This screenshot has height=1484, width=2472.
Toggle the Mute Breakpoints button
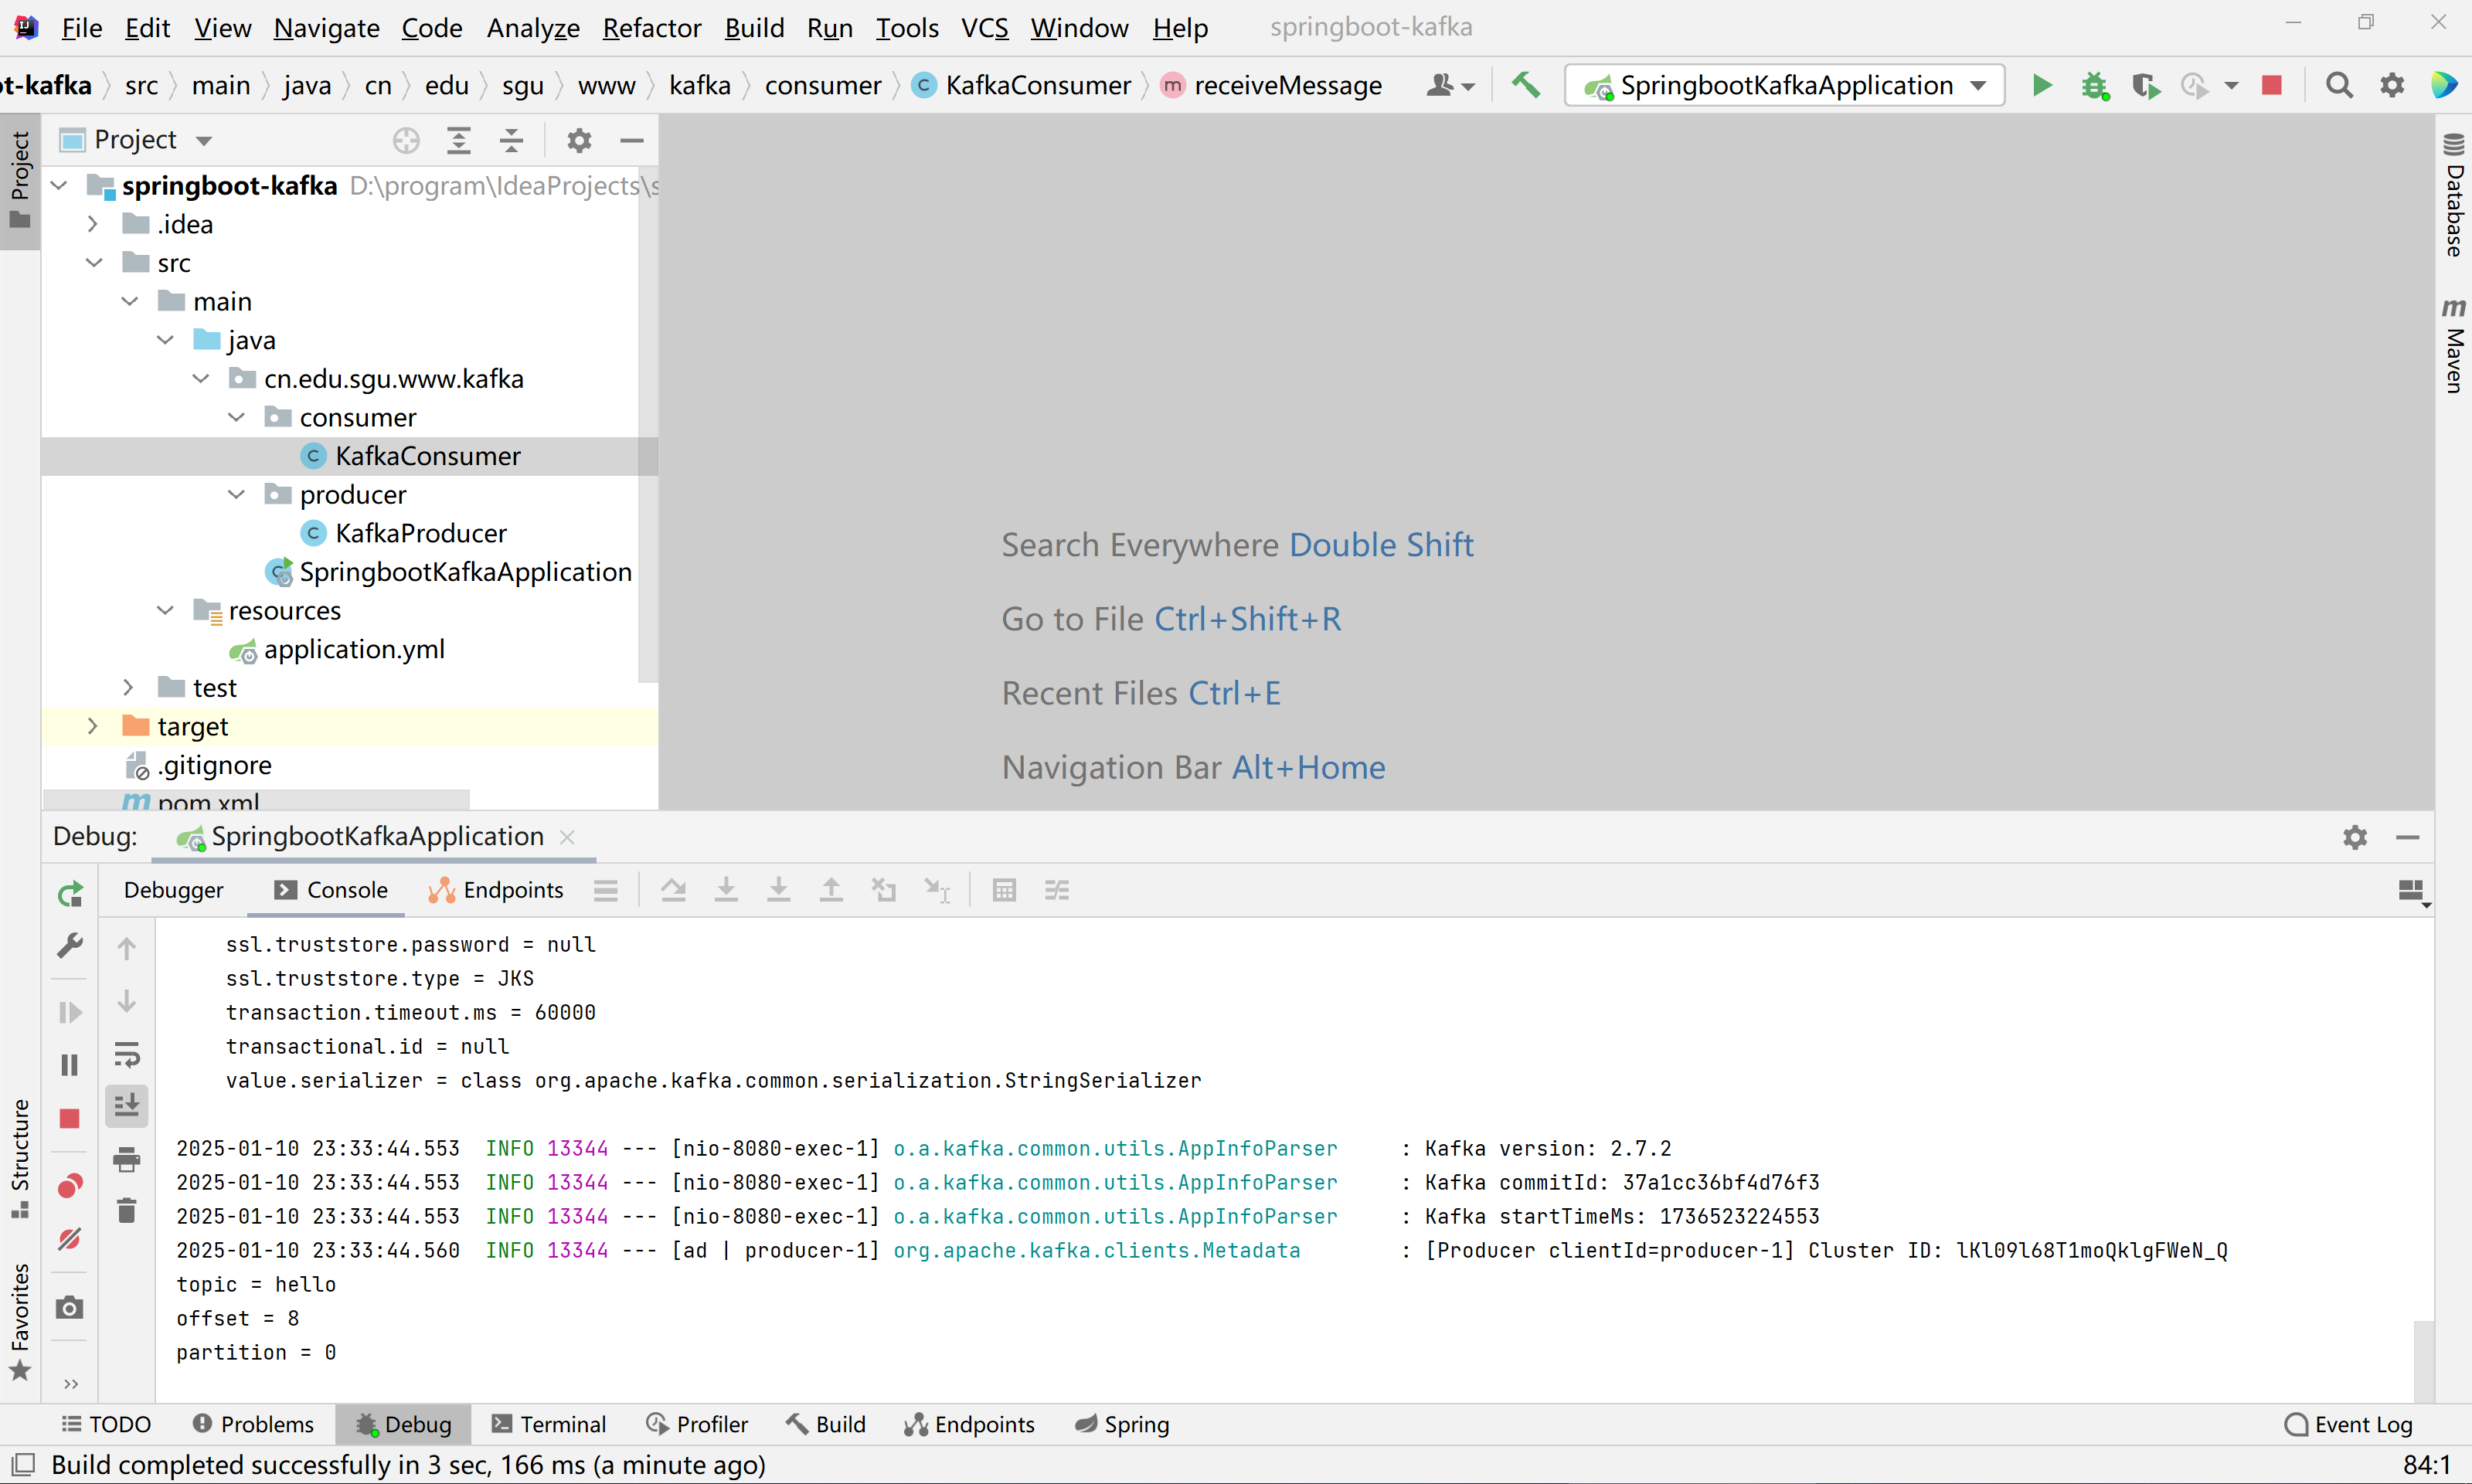pyautogui.click(x=70, y=1238)
